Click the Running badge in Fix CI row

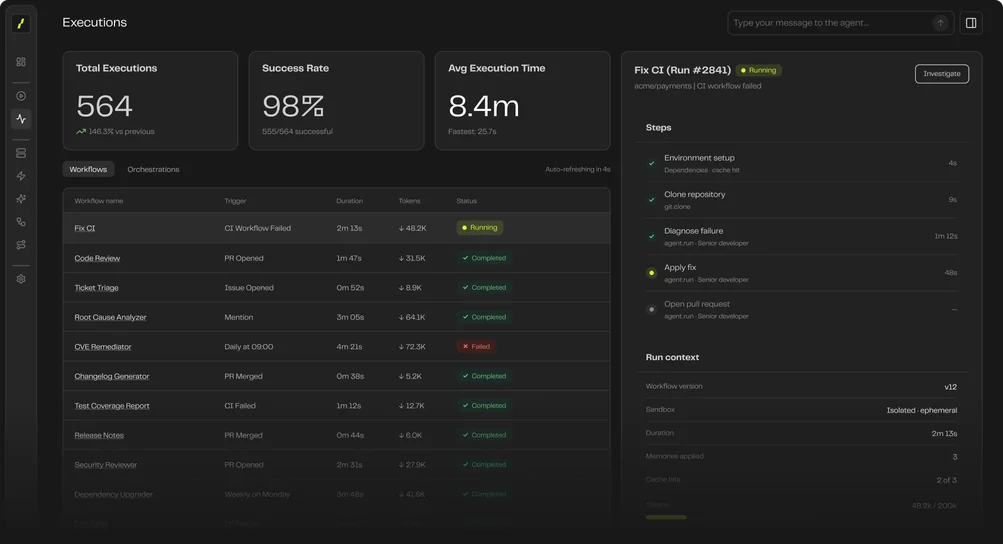480,228
